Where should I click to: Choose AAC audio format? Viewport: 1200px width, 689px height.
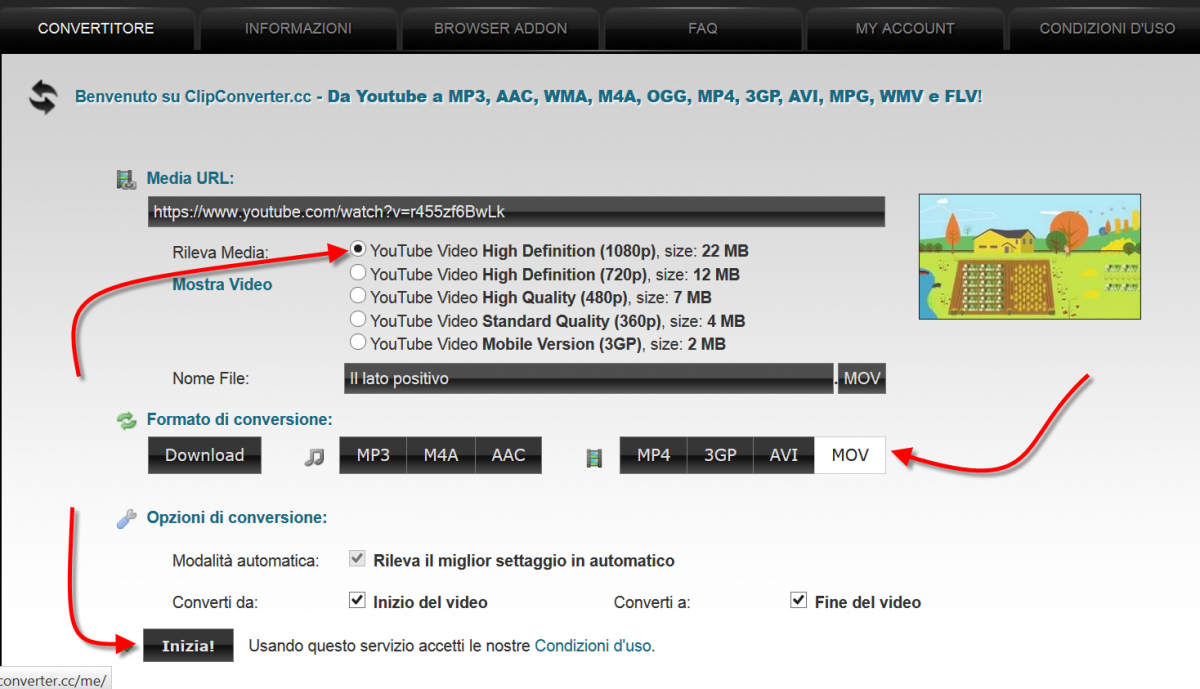click(508, 455)
